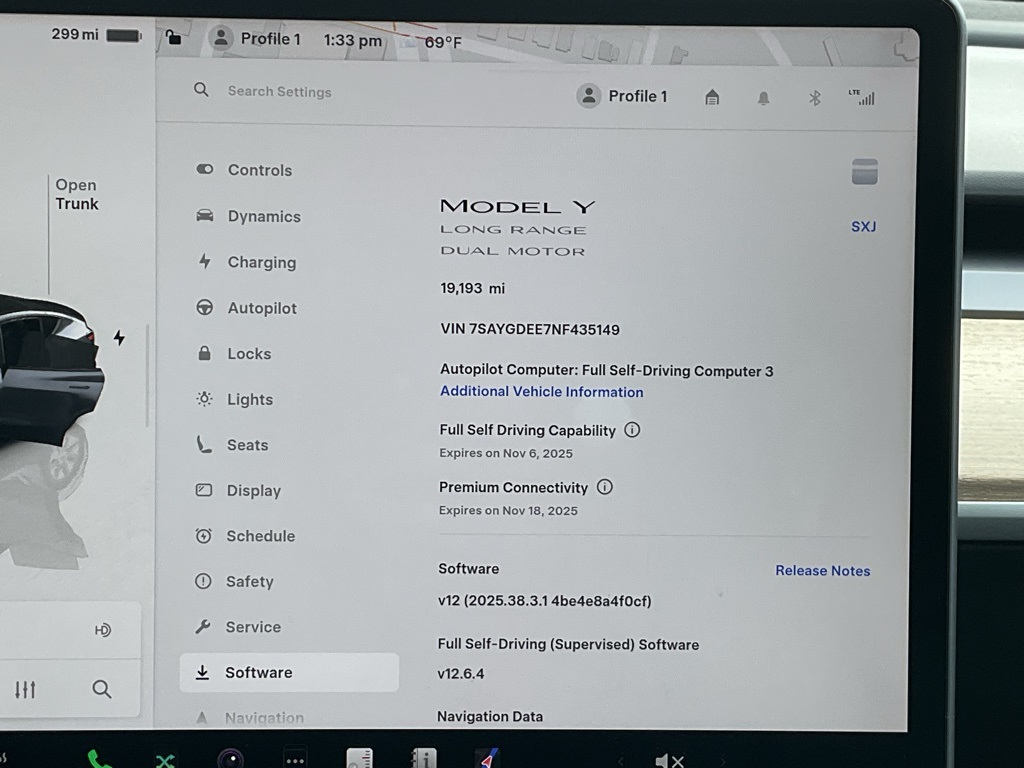Image resolution: width=1024 pixels, height=768 pixels.
Task: Select Autopilot in settings menu
Action: coord(261,308)
